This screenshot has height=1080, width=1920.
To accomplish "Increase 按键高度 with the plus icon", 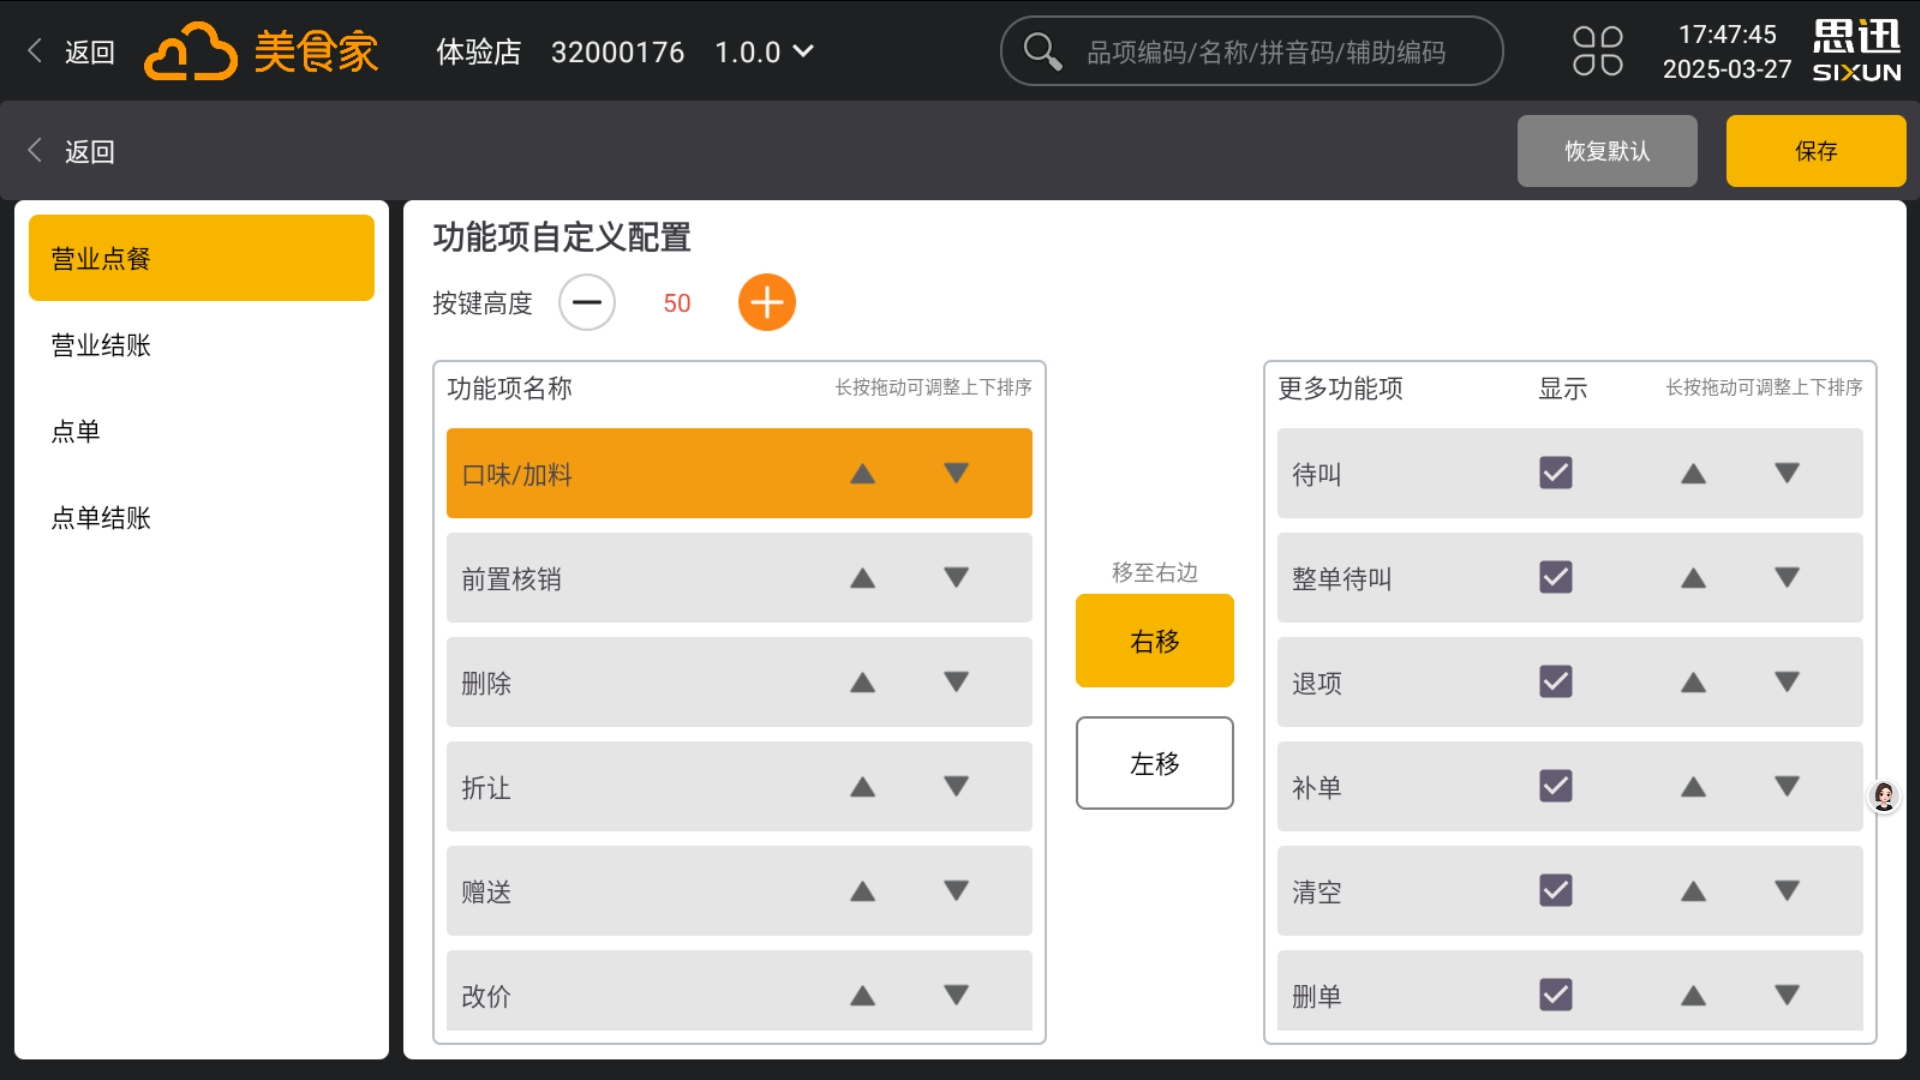I will (x=767, y=302).
